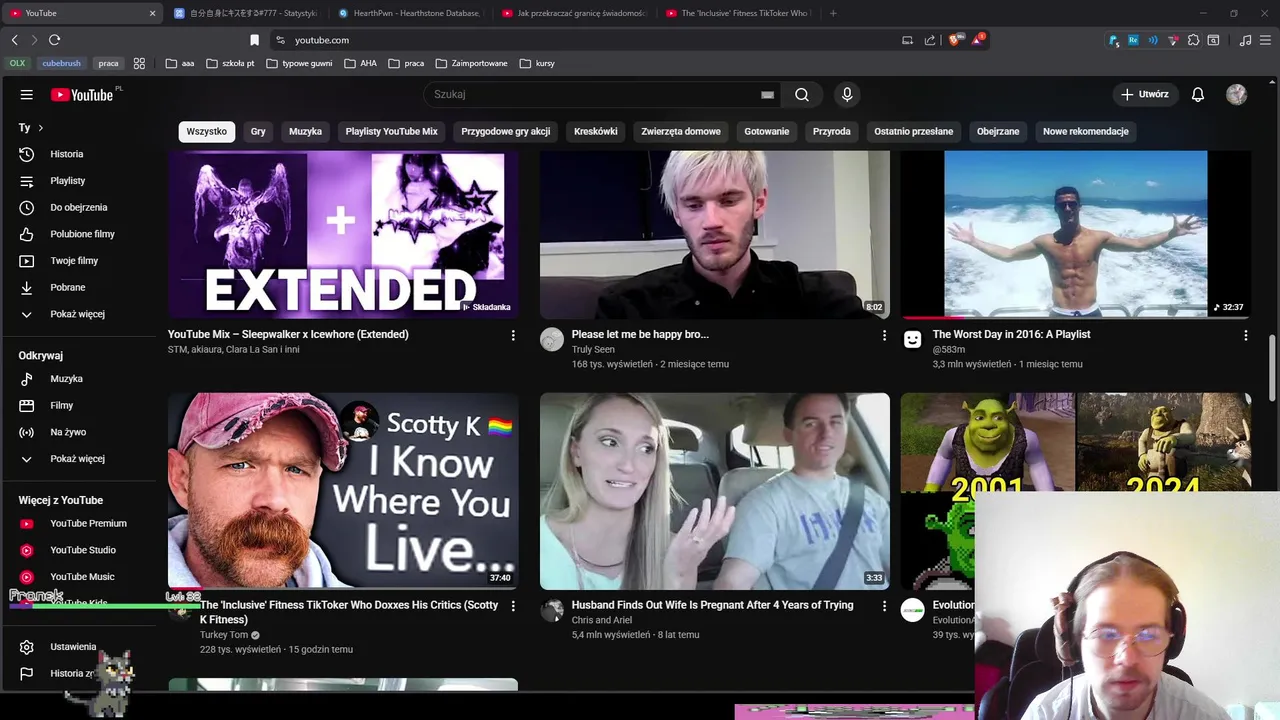Select the Wszystko filter chip
Screen dimensions: 1280x720
[206, 131]
